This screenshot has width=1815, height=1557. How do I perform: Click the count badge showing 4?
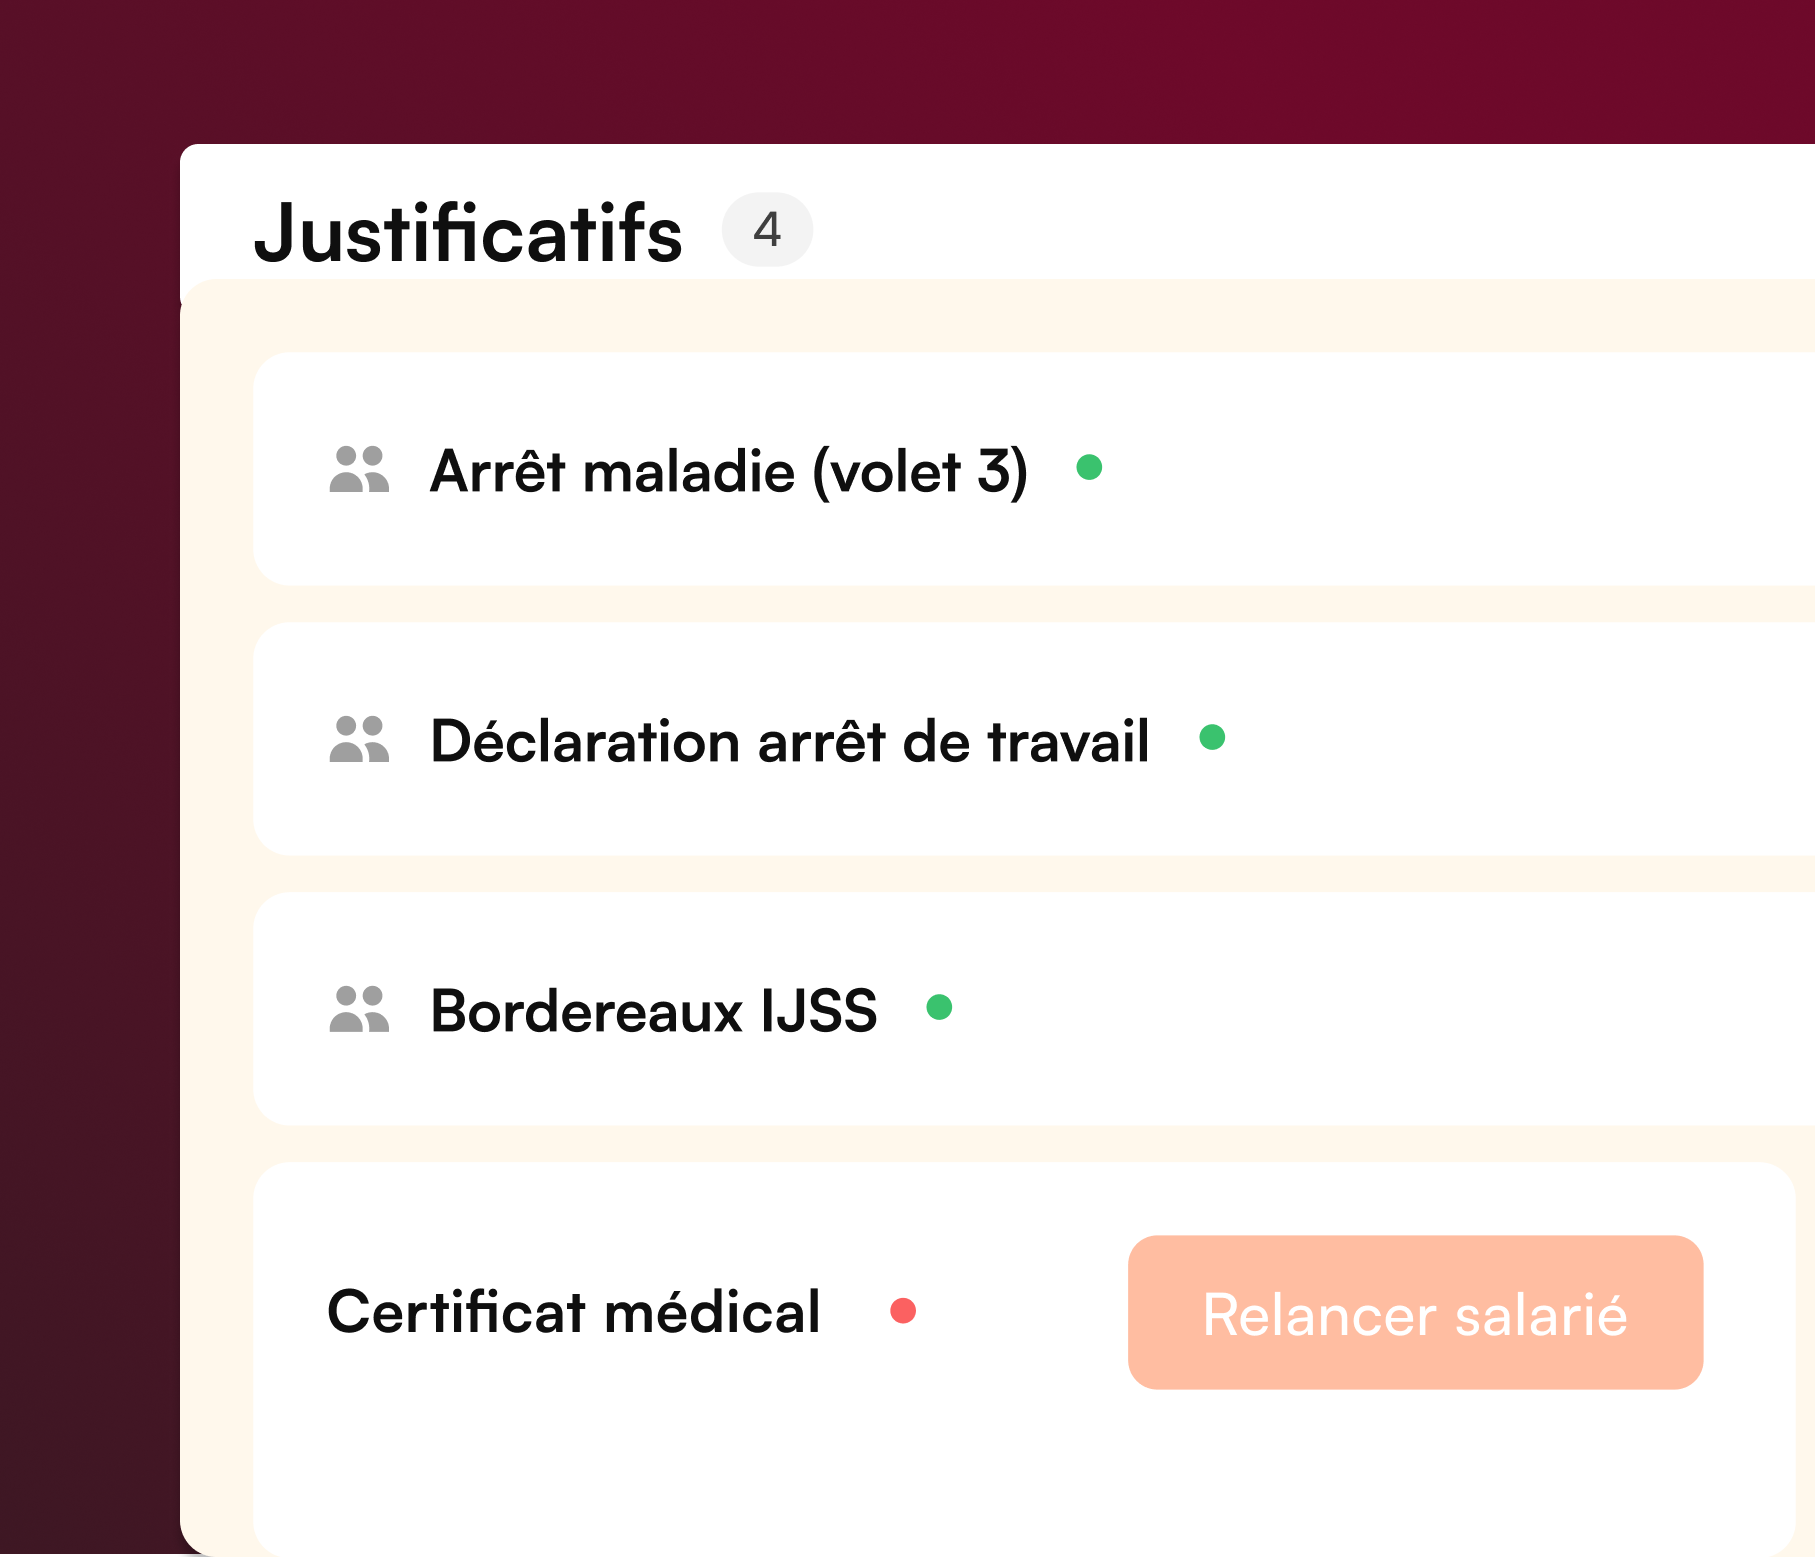click(767, 230)
